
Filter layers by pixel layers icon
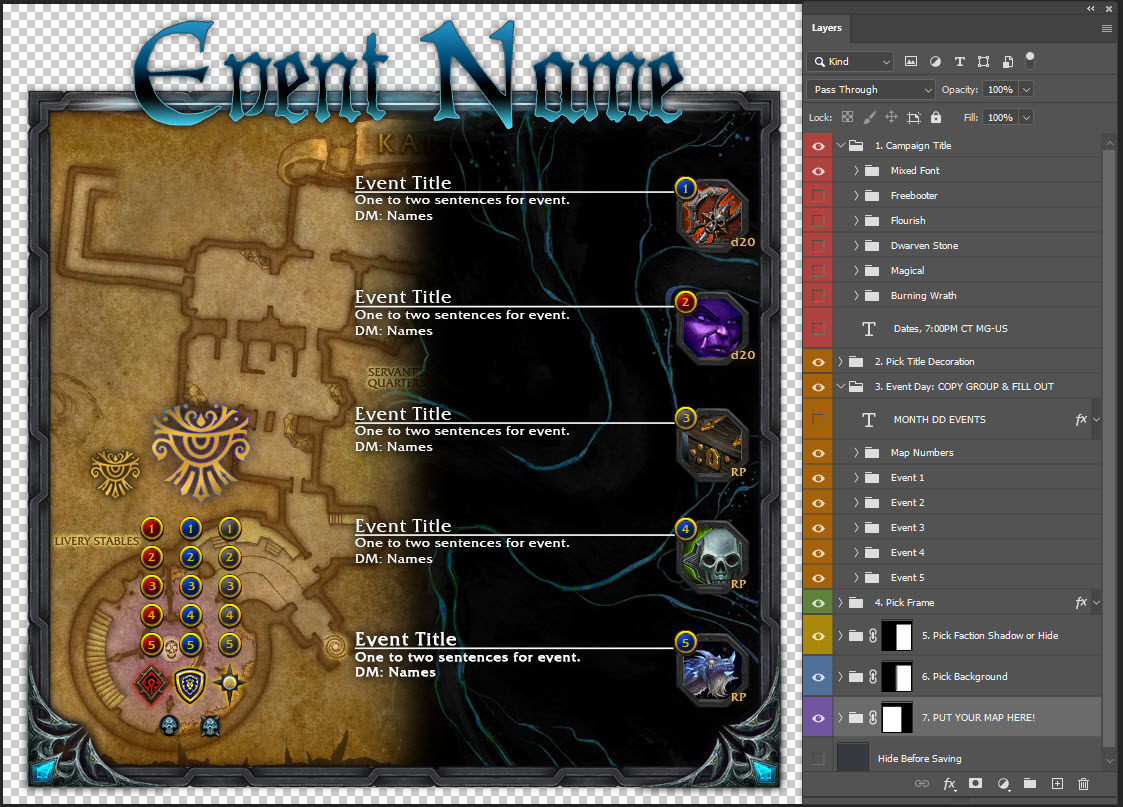(x=911, y=62)
